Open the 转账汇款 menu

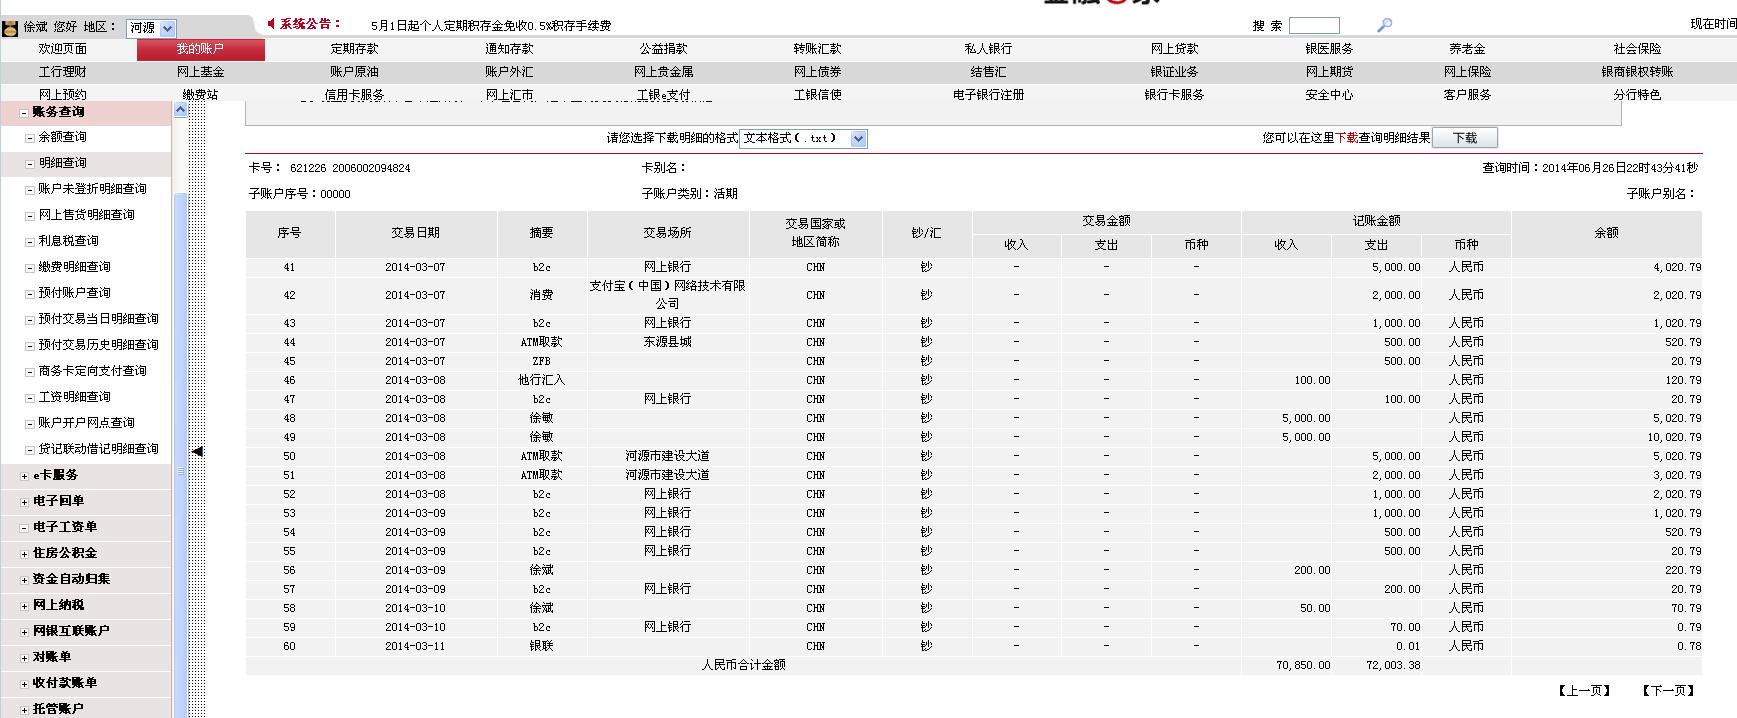(x=818, y=49)
